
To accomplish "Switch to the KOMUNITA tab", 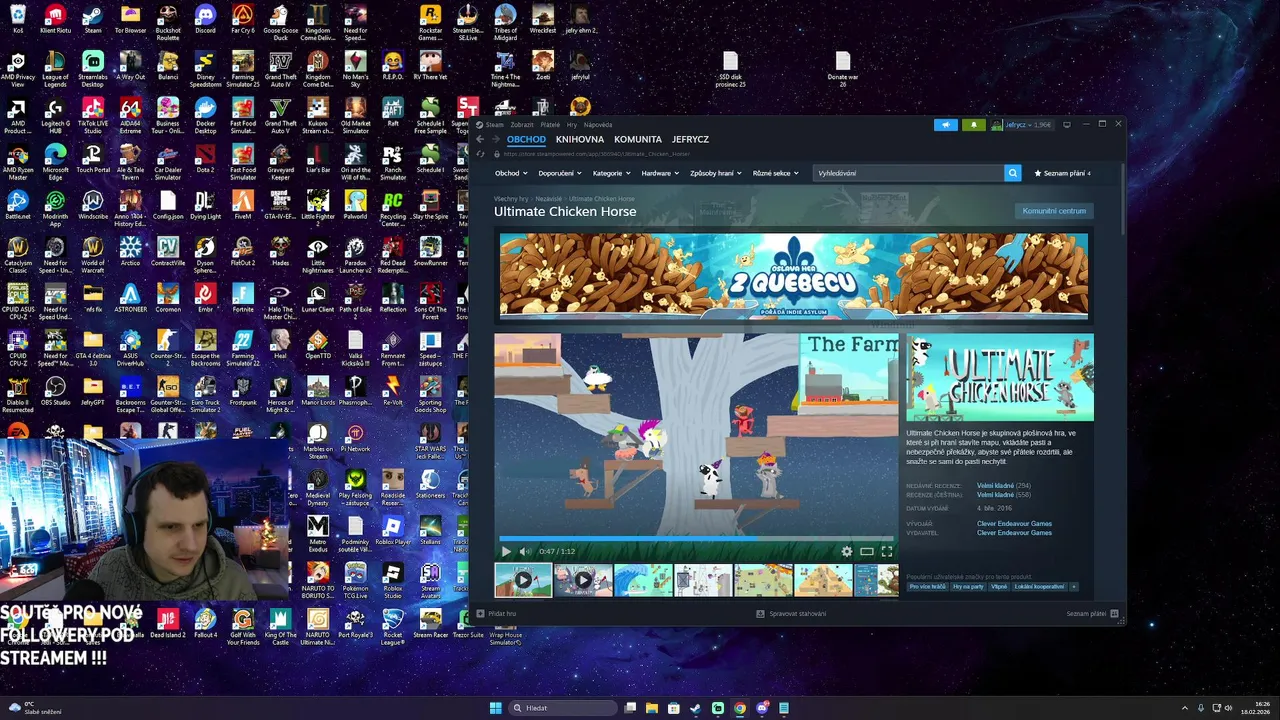I will [638, 140].
